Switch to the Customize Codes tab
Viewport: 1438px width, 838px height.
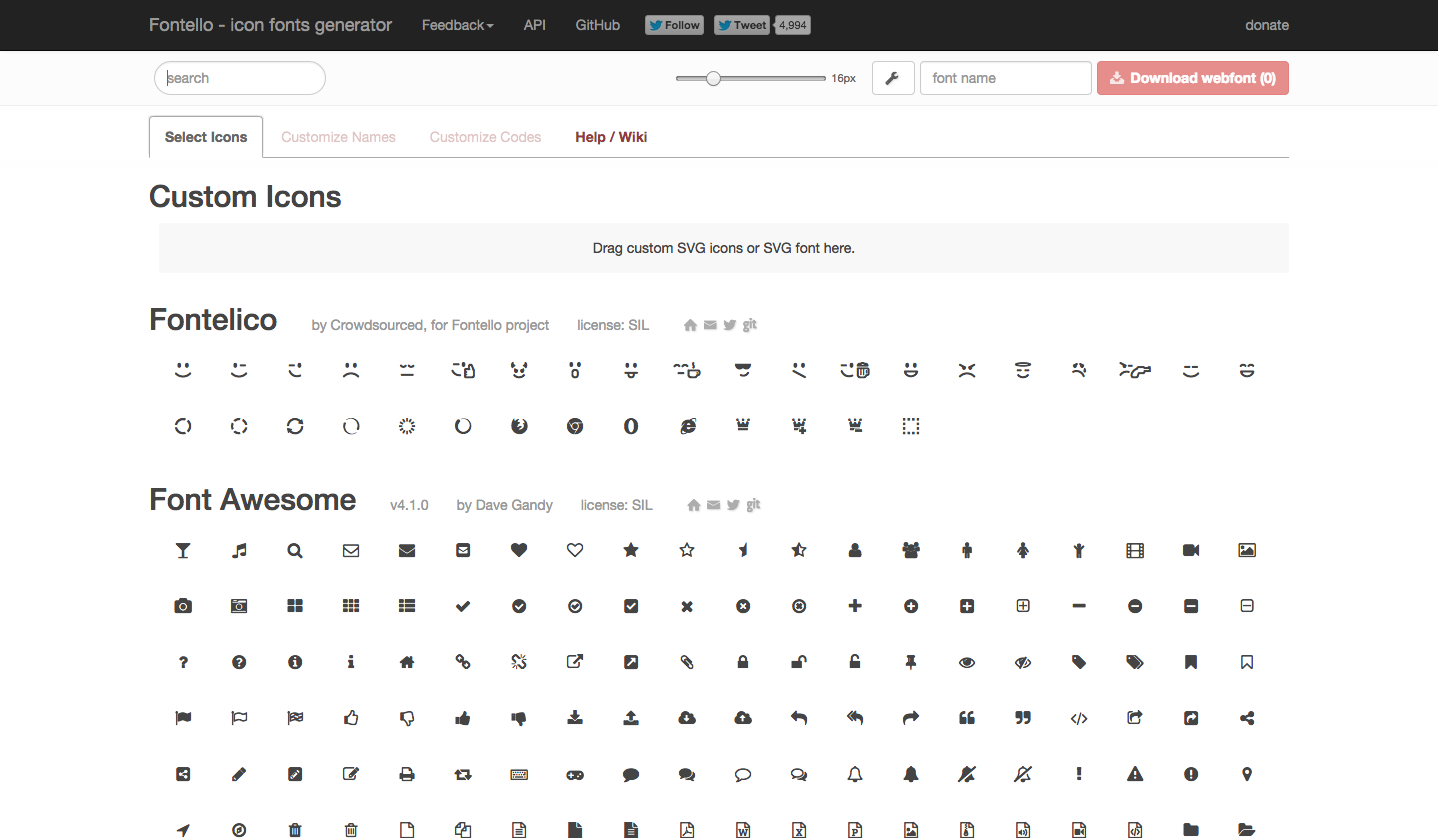click(x=485, y=137)
